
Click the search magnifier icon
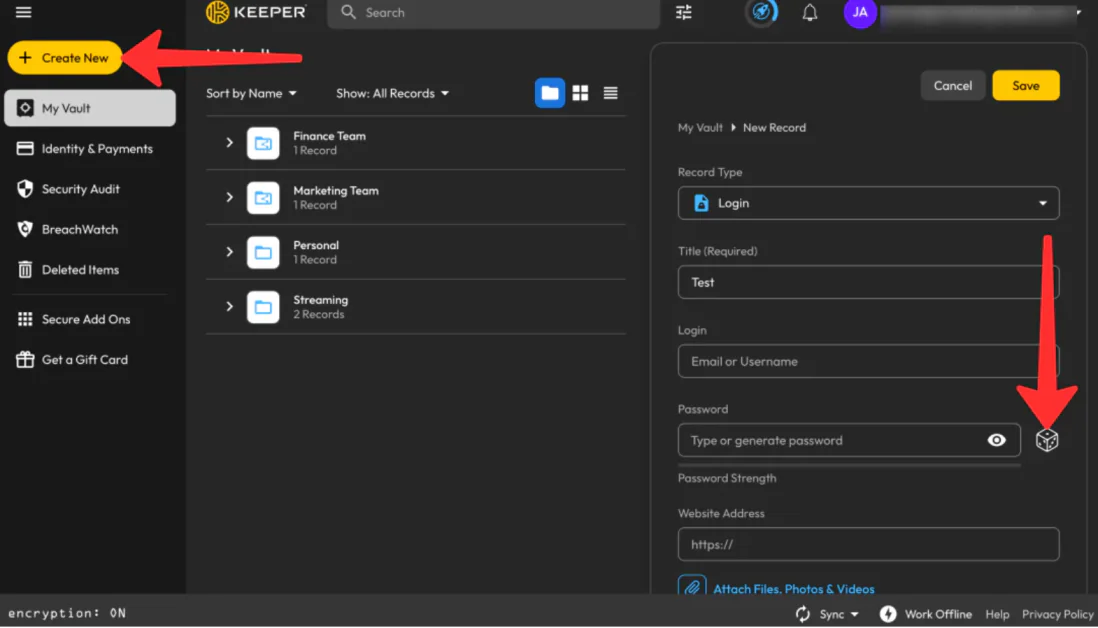pos(348,12)
